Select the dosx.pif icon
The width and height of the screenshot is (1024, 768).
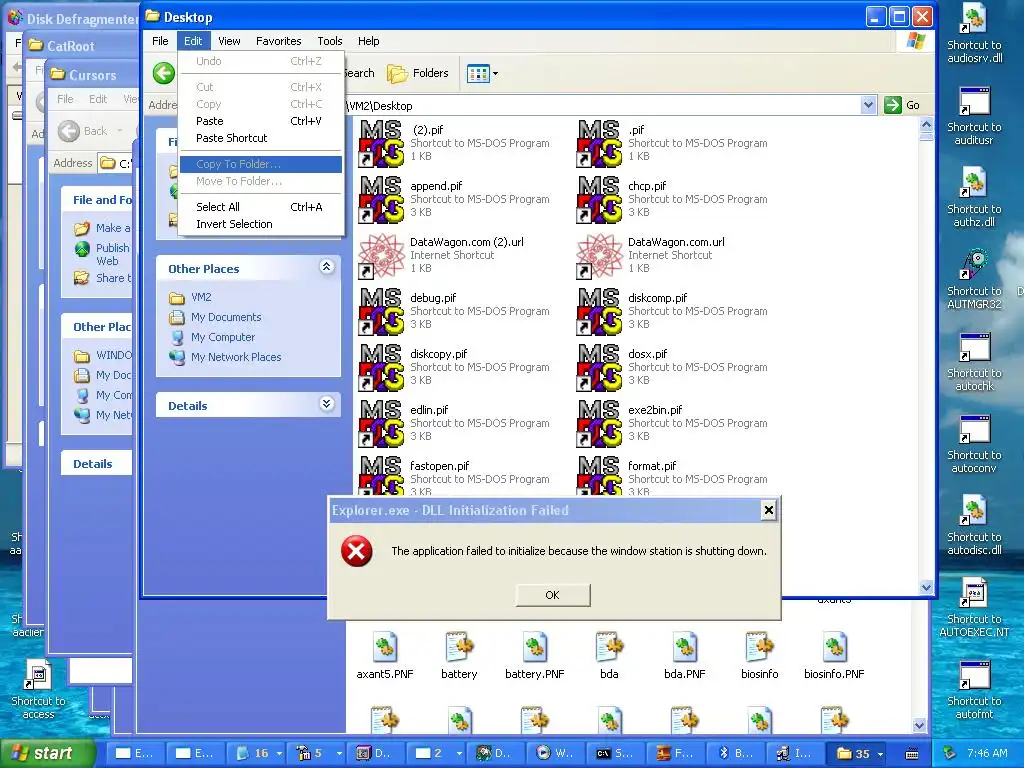click(x=599, y=368)
